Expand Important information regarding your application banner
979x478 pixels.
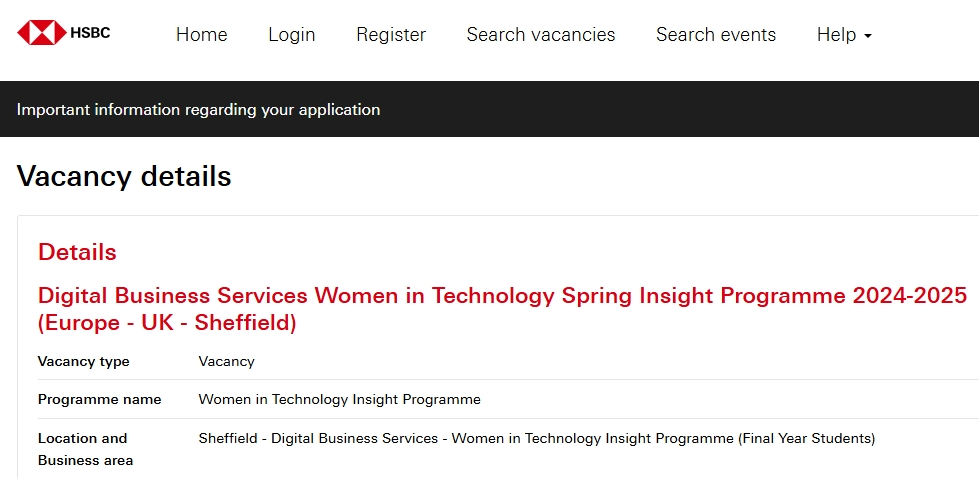199,109
